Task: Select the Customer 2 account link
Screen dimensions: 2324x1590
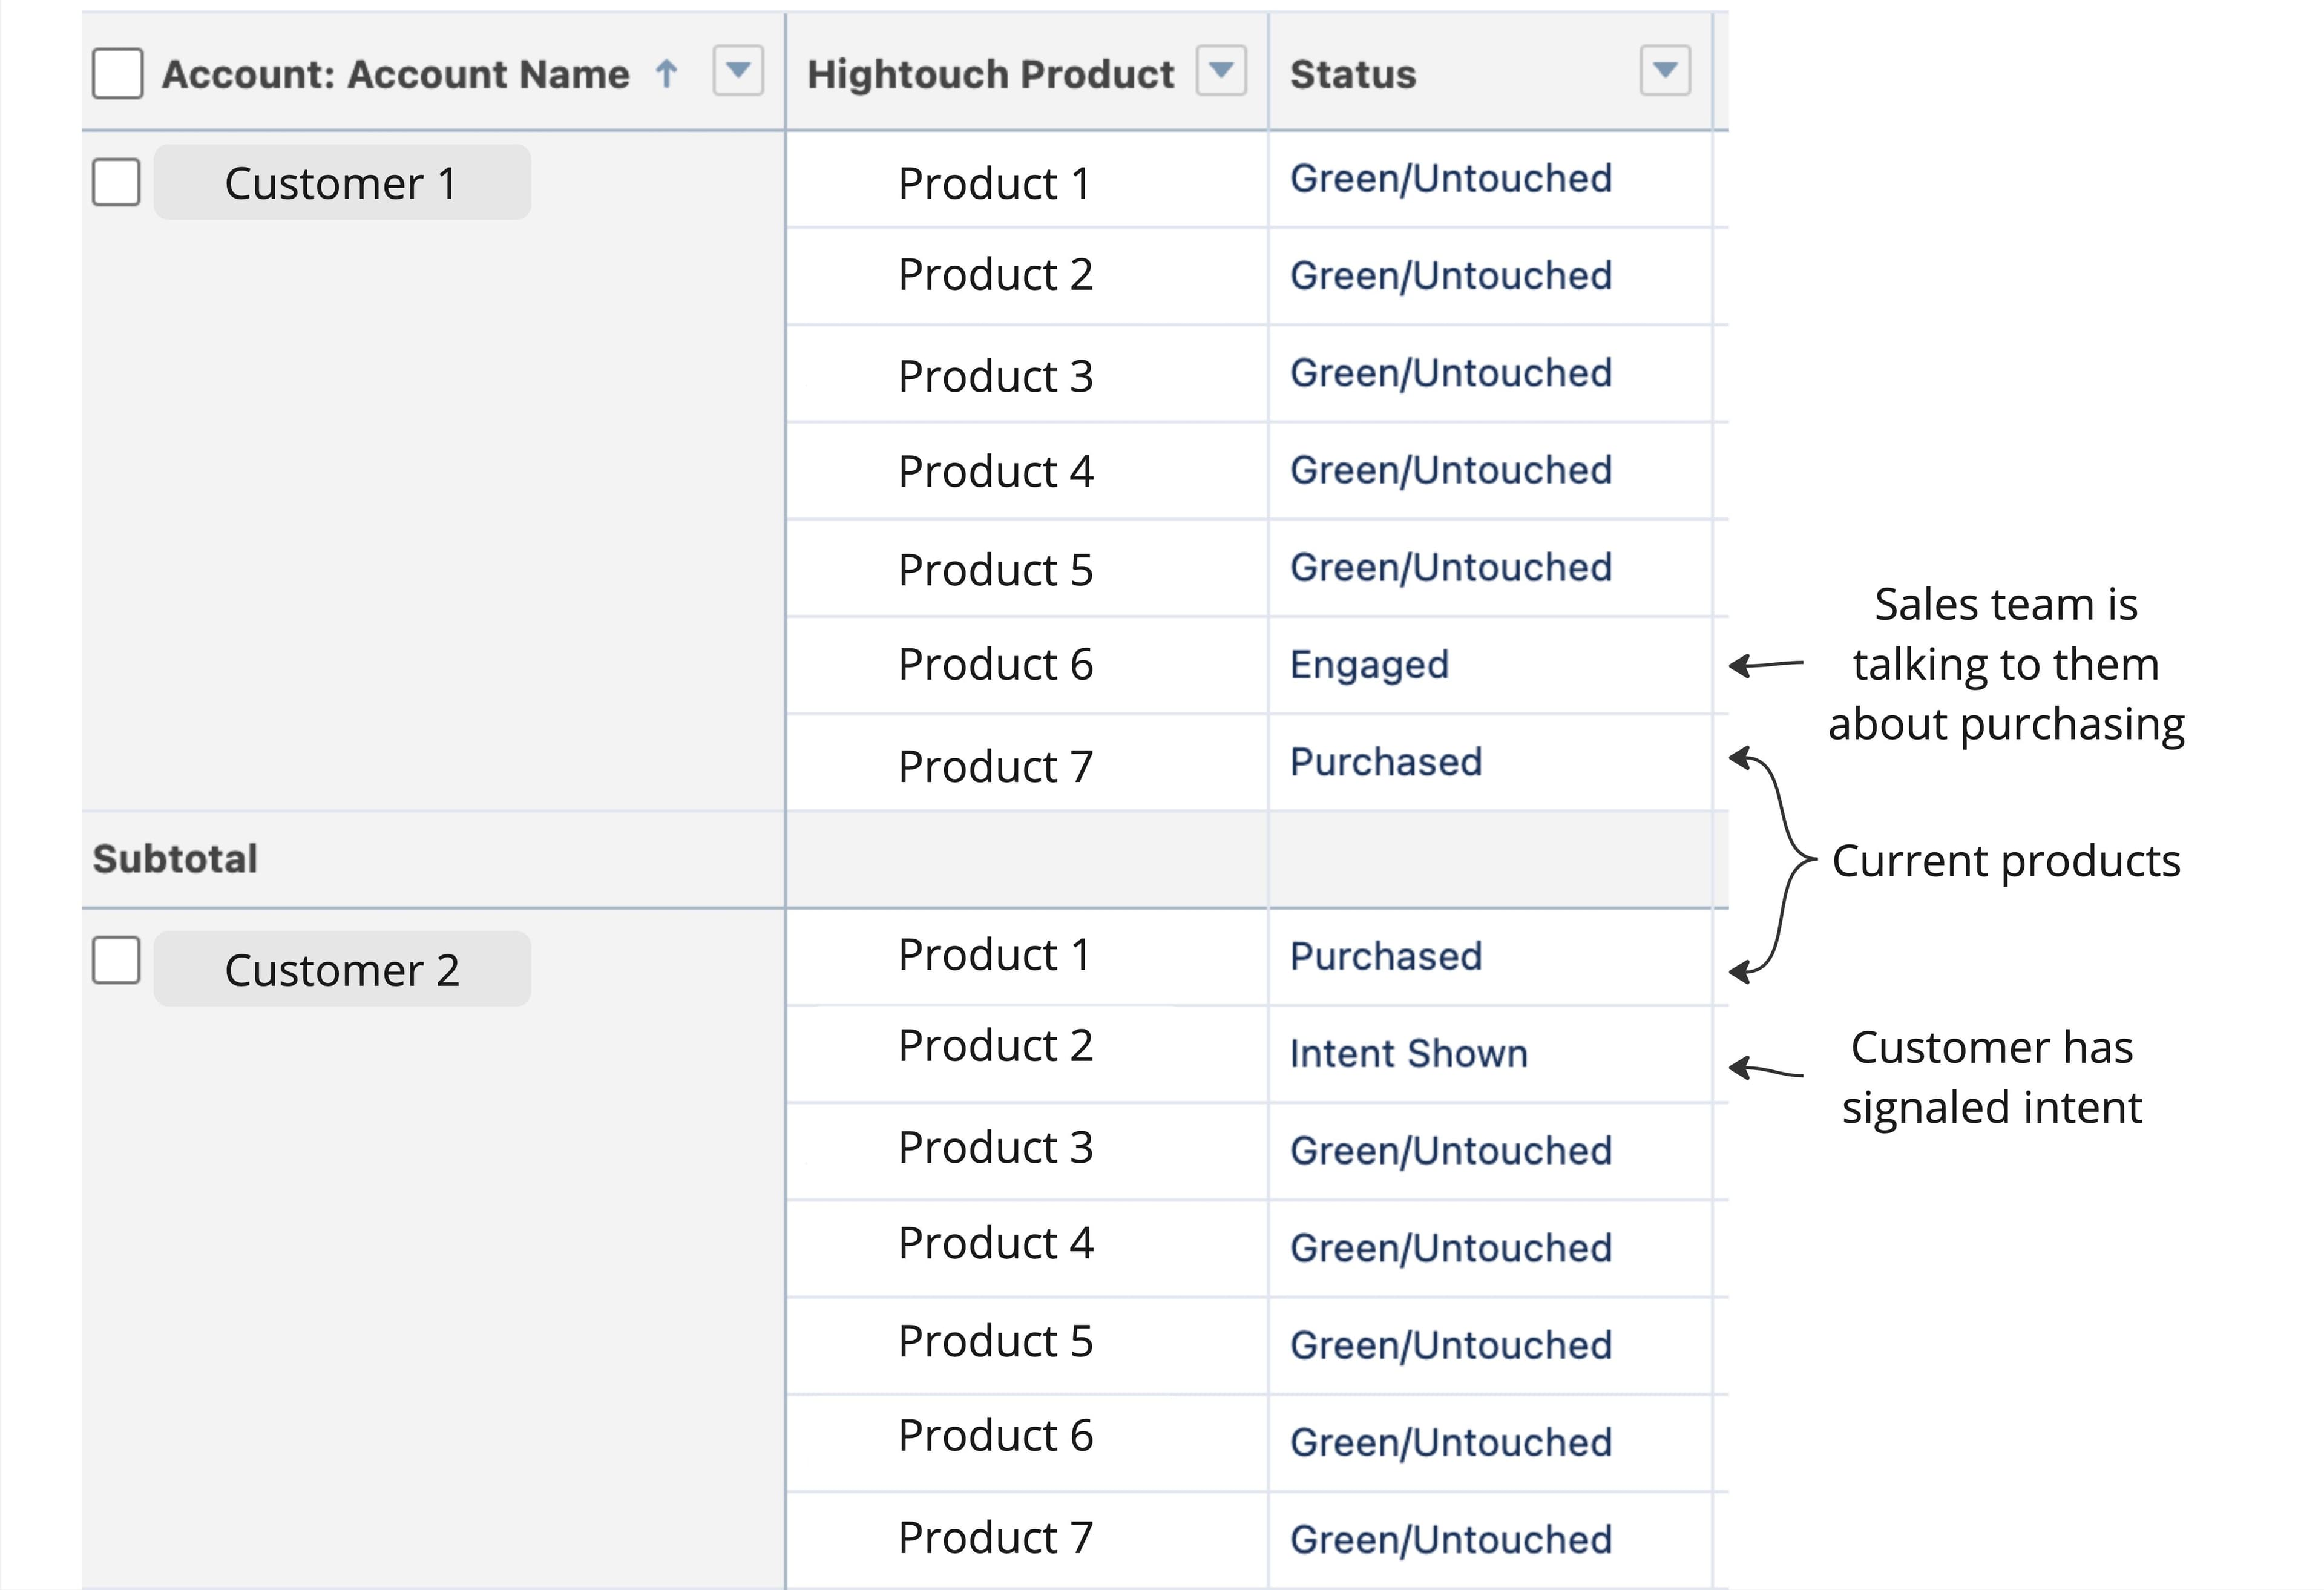Action: coord(341,967)
